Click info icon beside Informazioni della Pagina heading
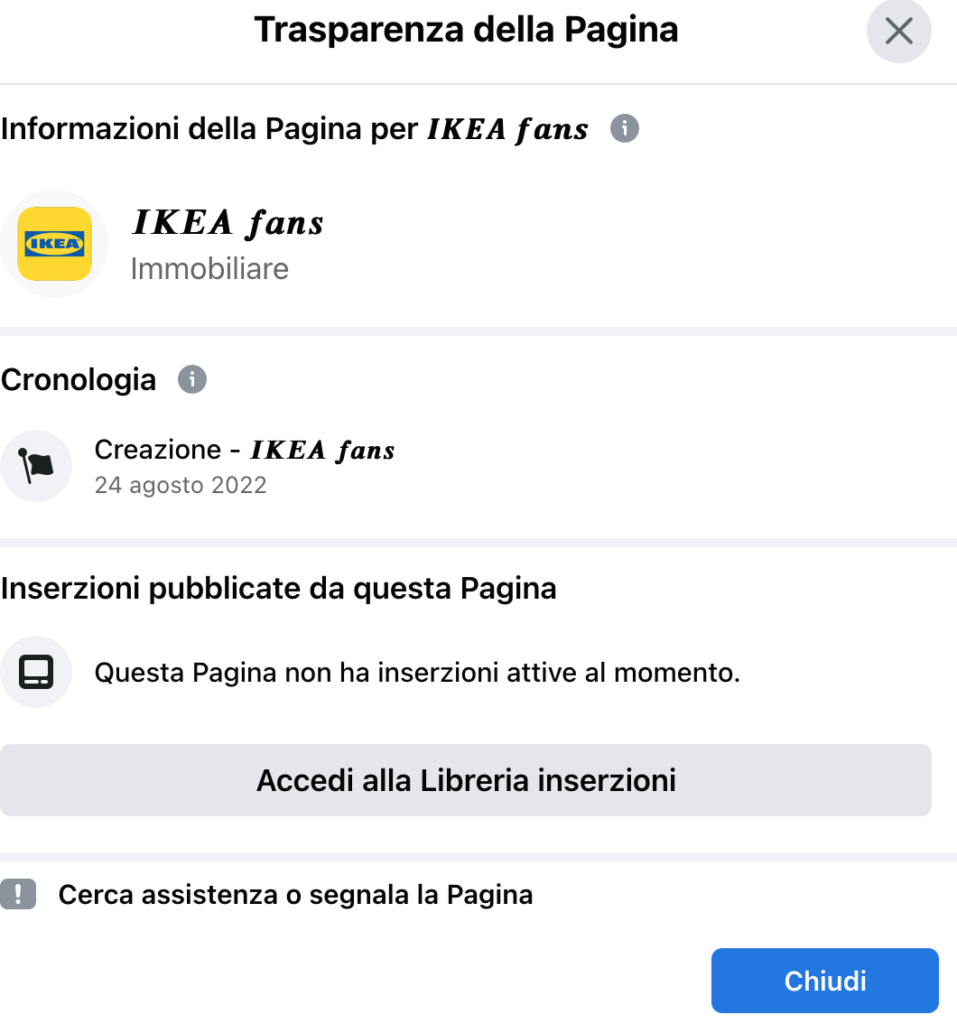The image size is (957, 1024). (x=624, y=129)
